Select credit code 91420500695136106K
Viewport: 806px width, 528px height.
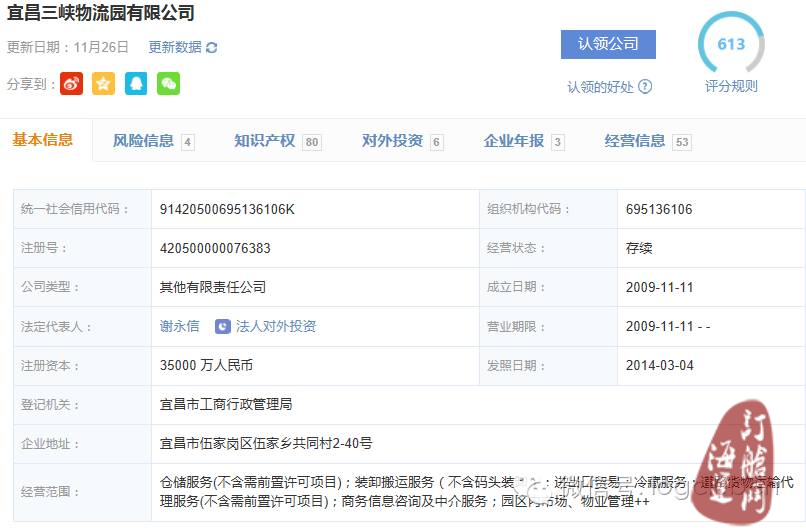(227, 209)
